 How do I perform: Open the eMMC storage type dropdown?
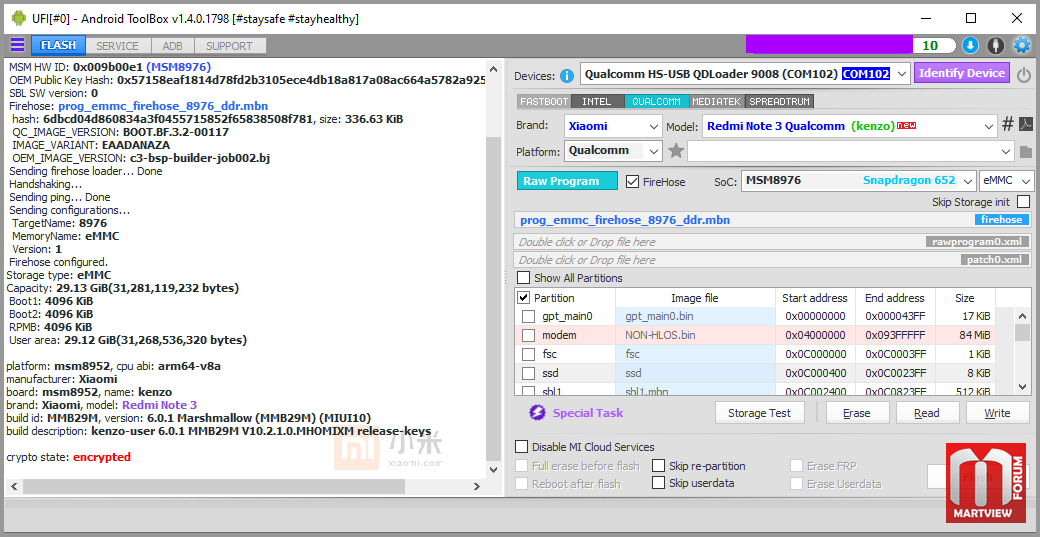1026,181
